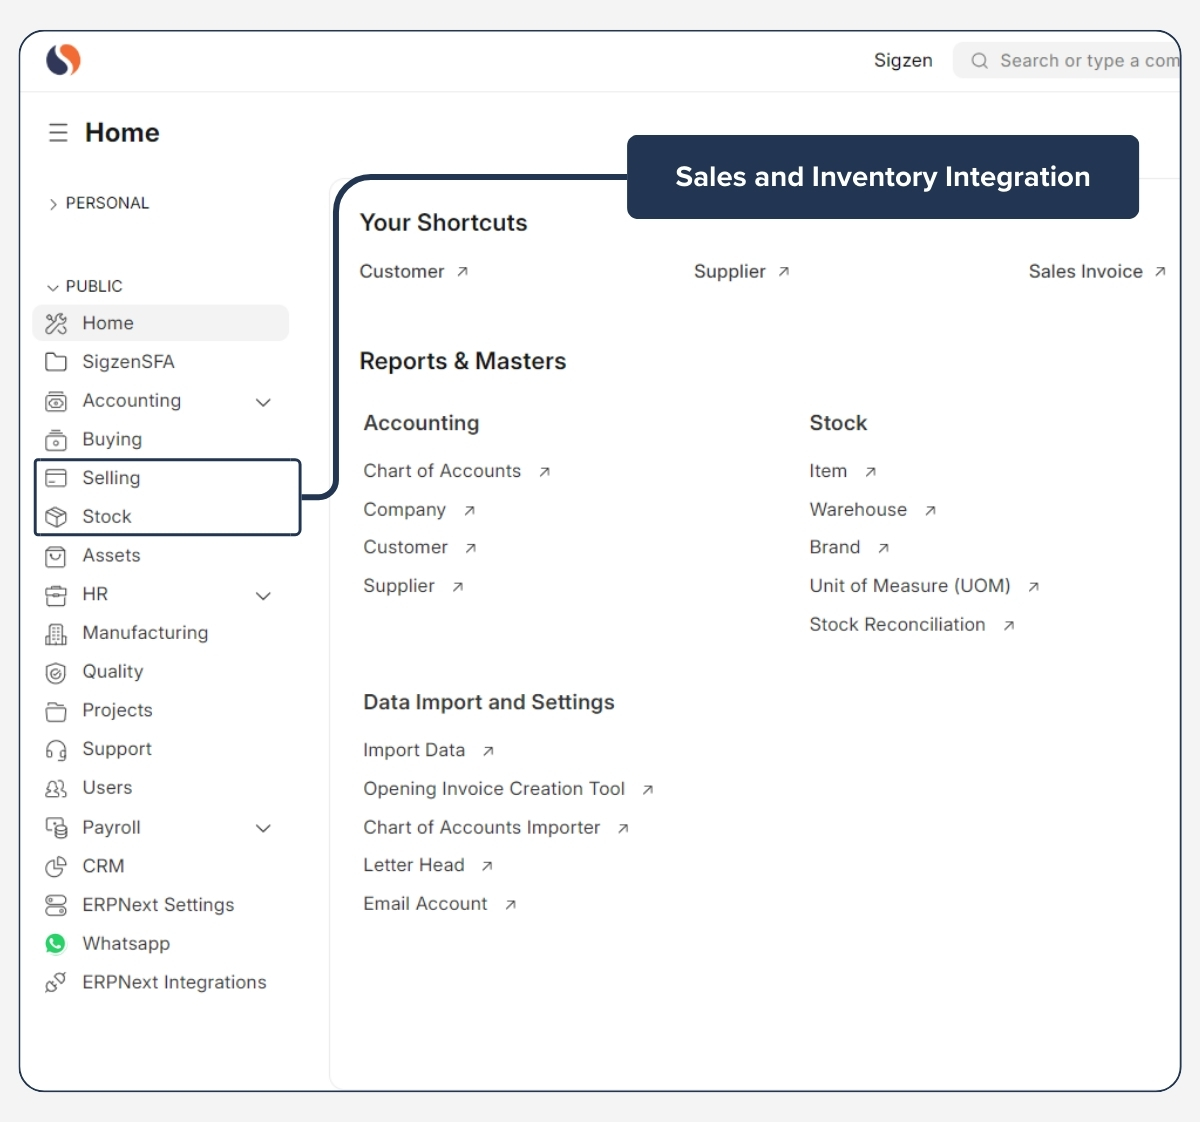
Task: Click the Whatsapp icon in the sidebar
Action: [56, 943]
